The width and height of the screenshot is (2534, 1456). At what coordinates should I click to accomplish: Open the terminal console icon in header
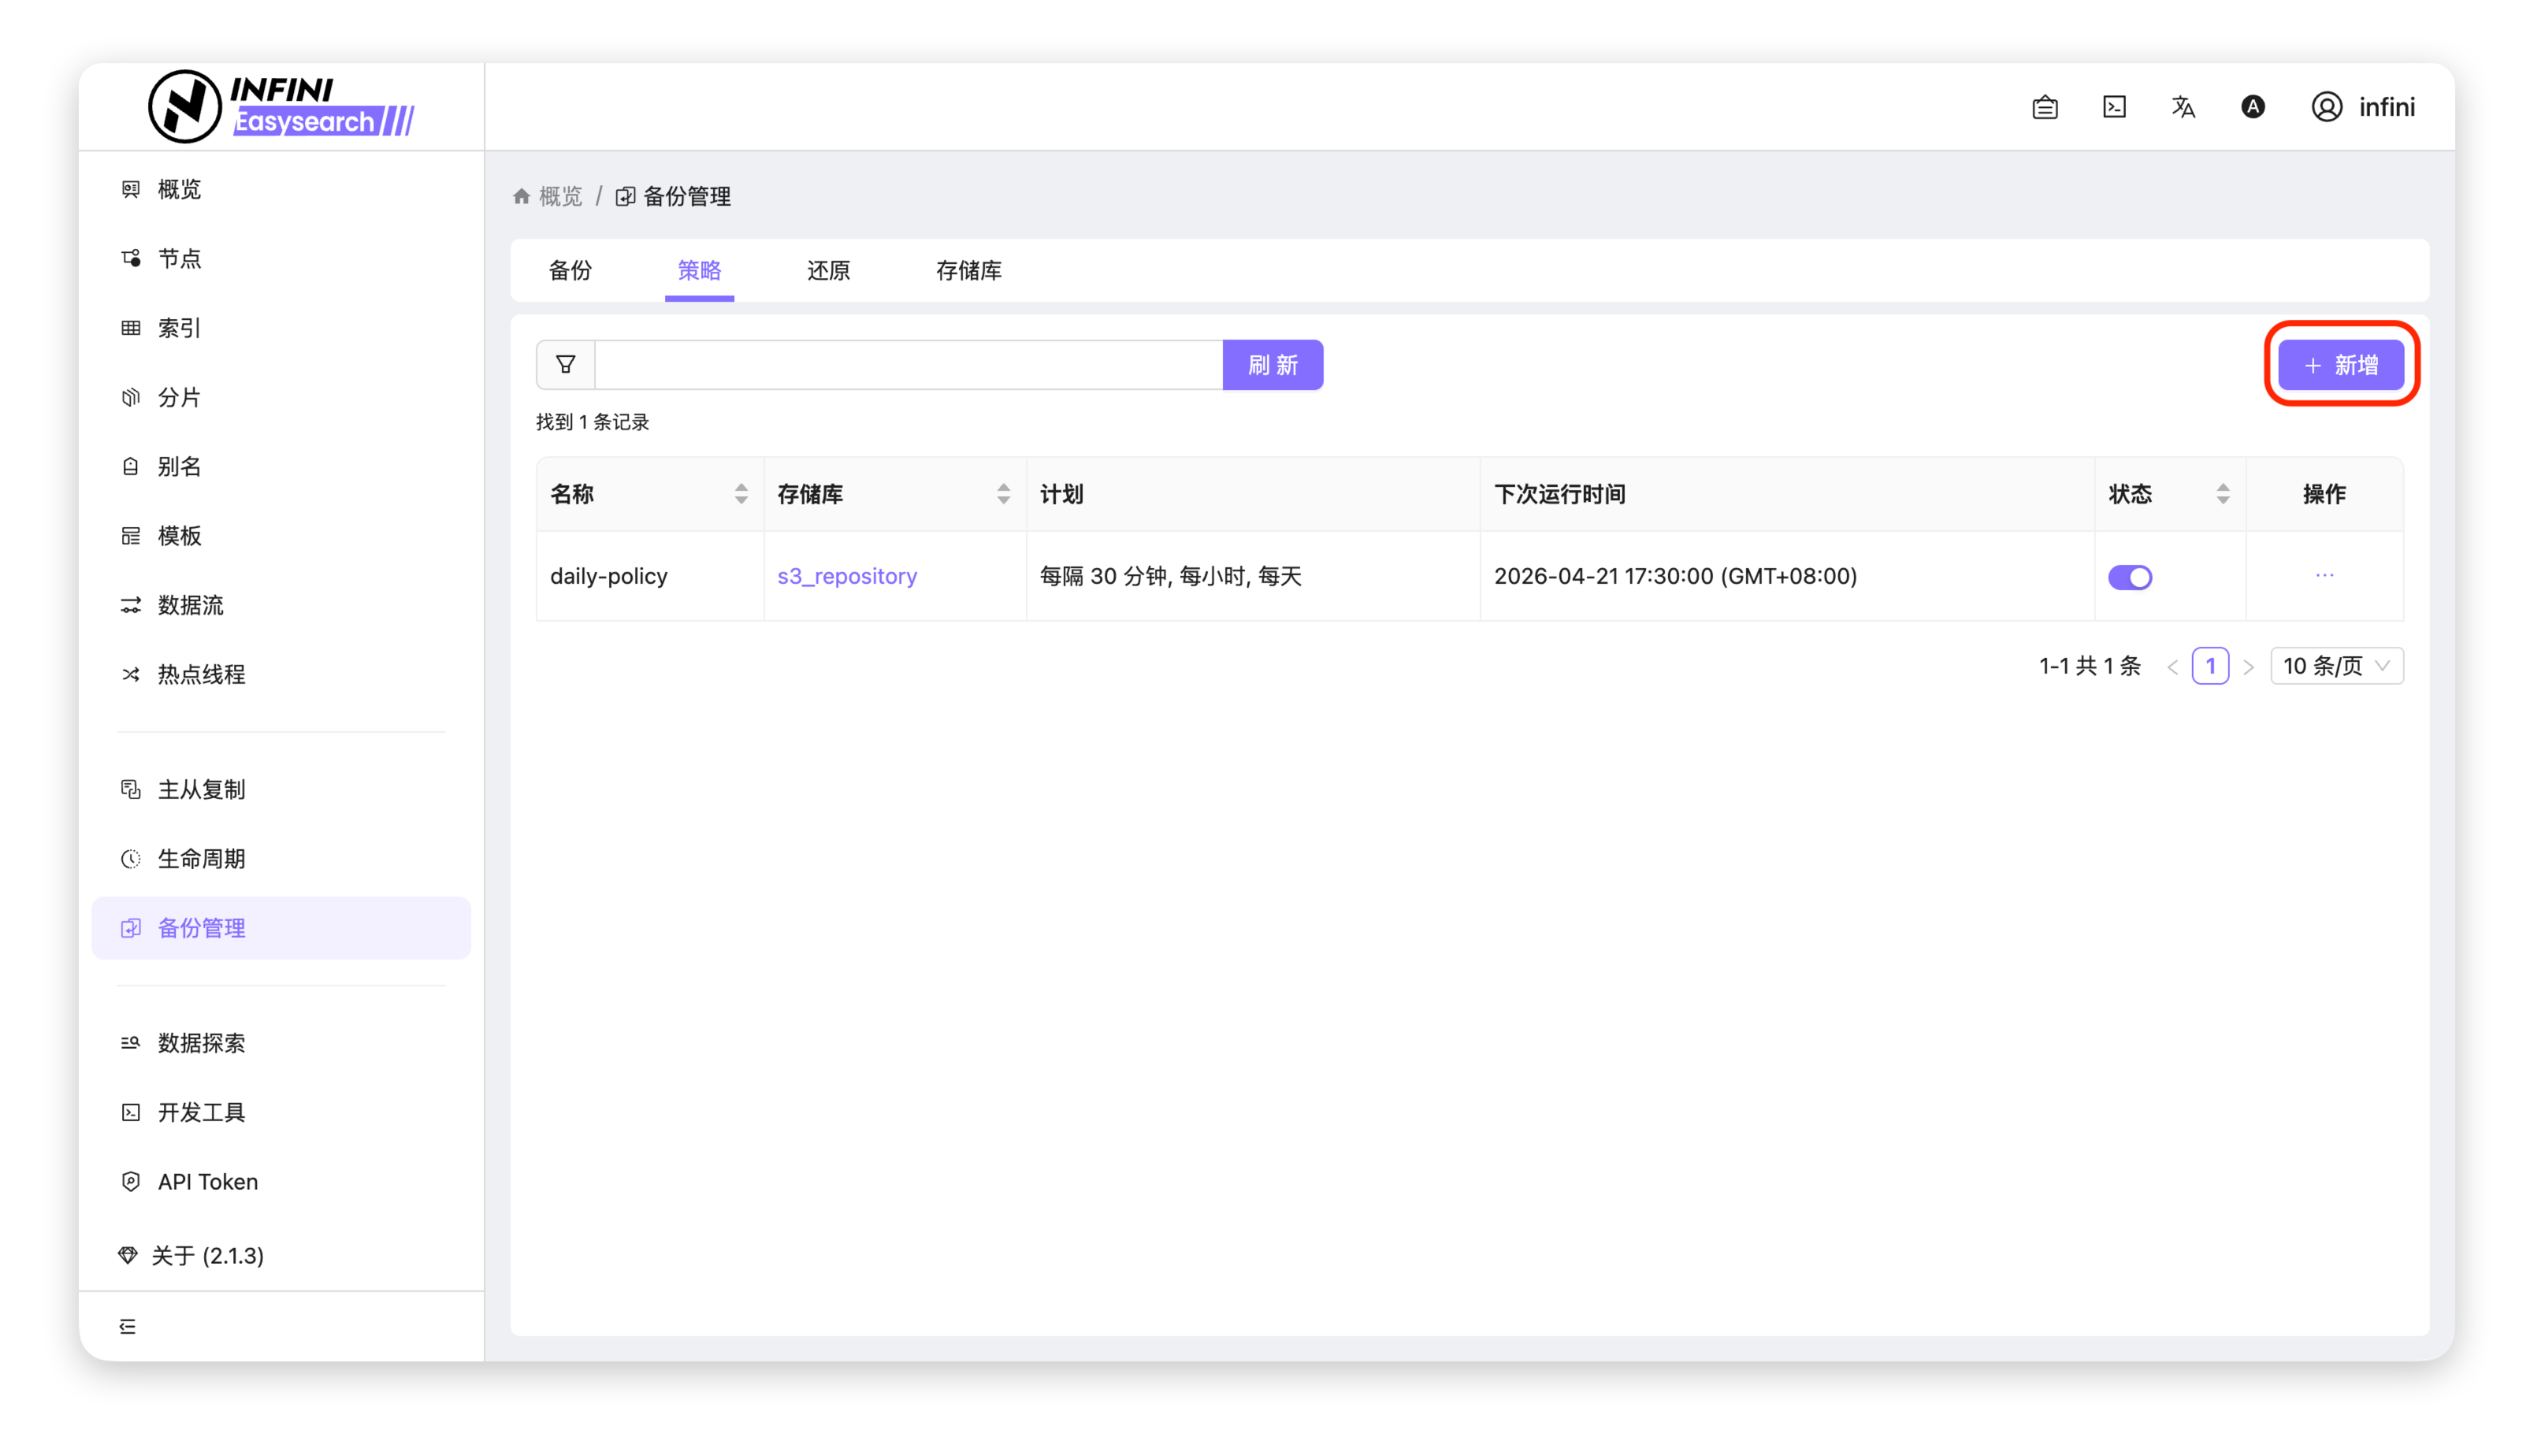coord(2114,107)
